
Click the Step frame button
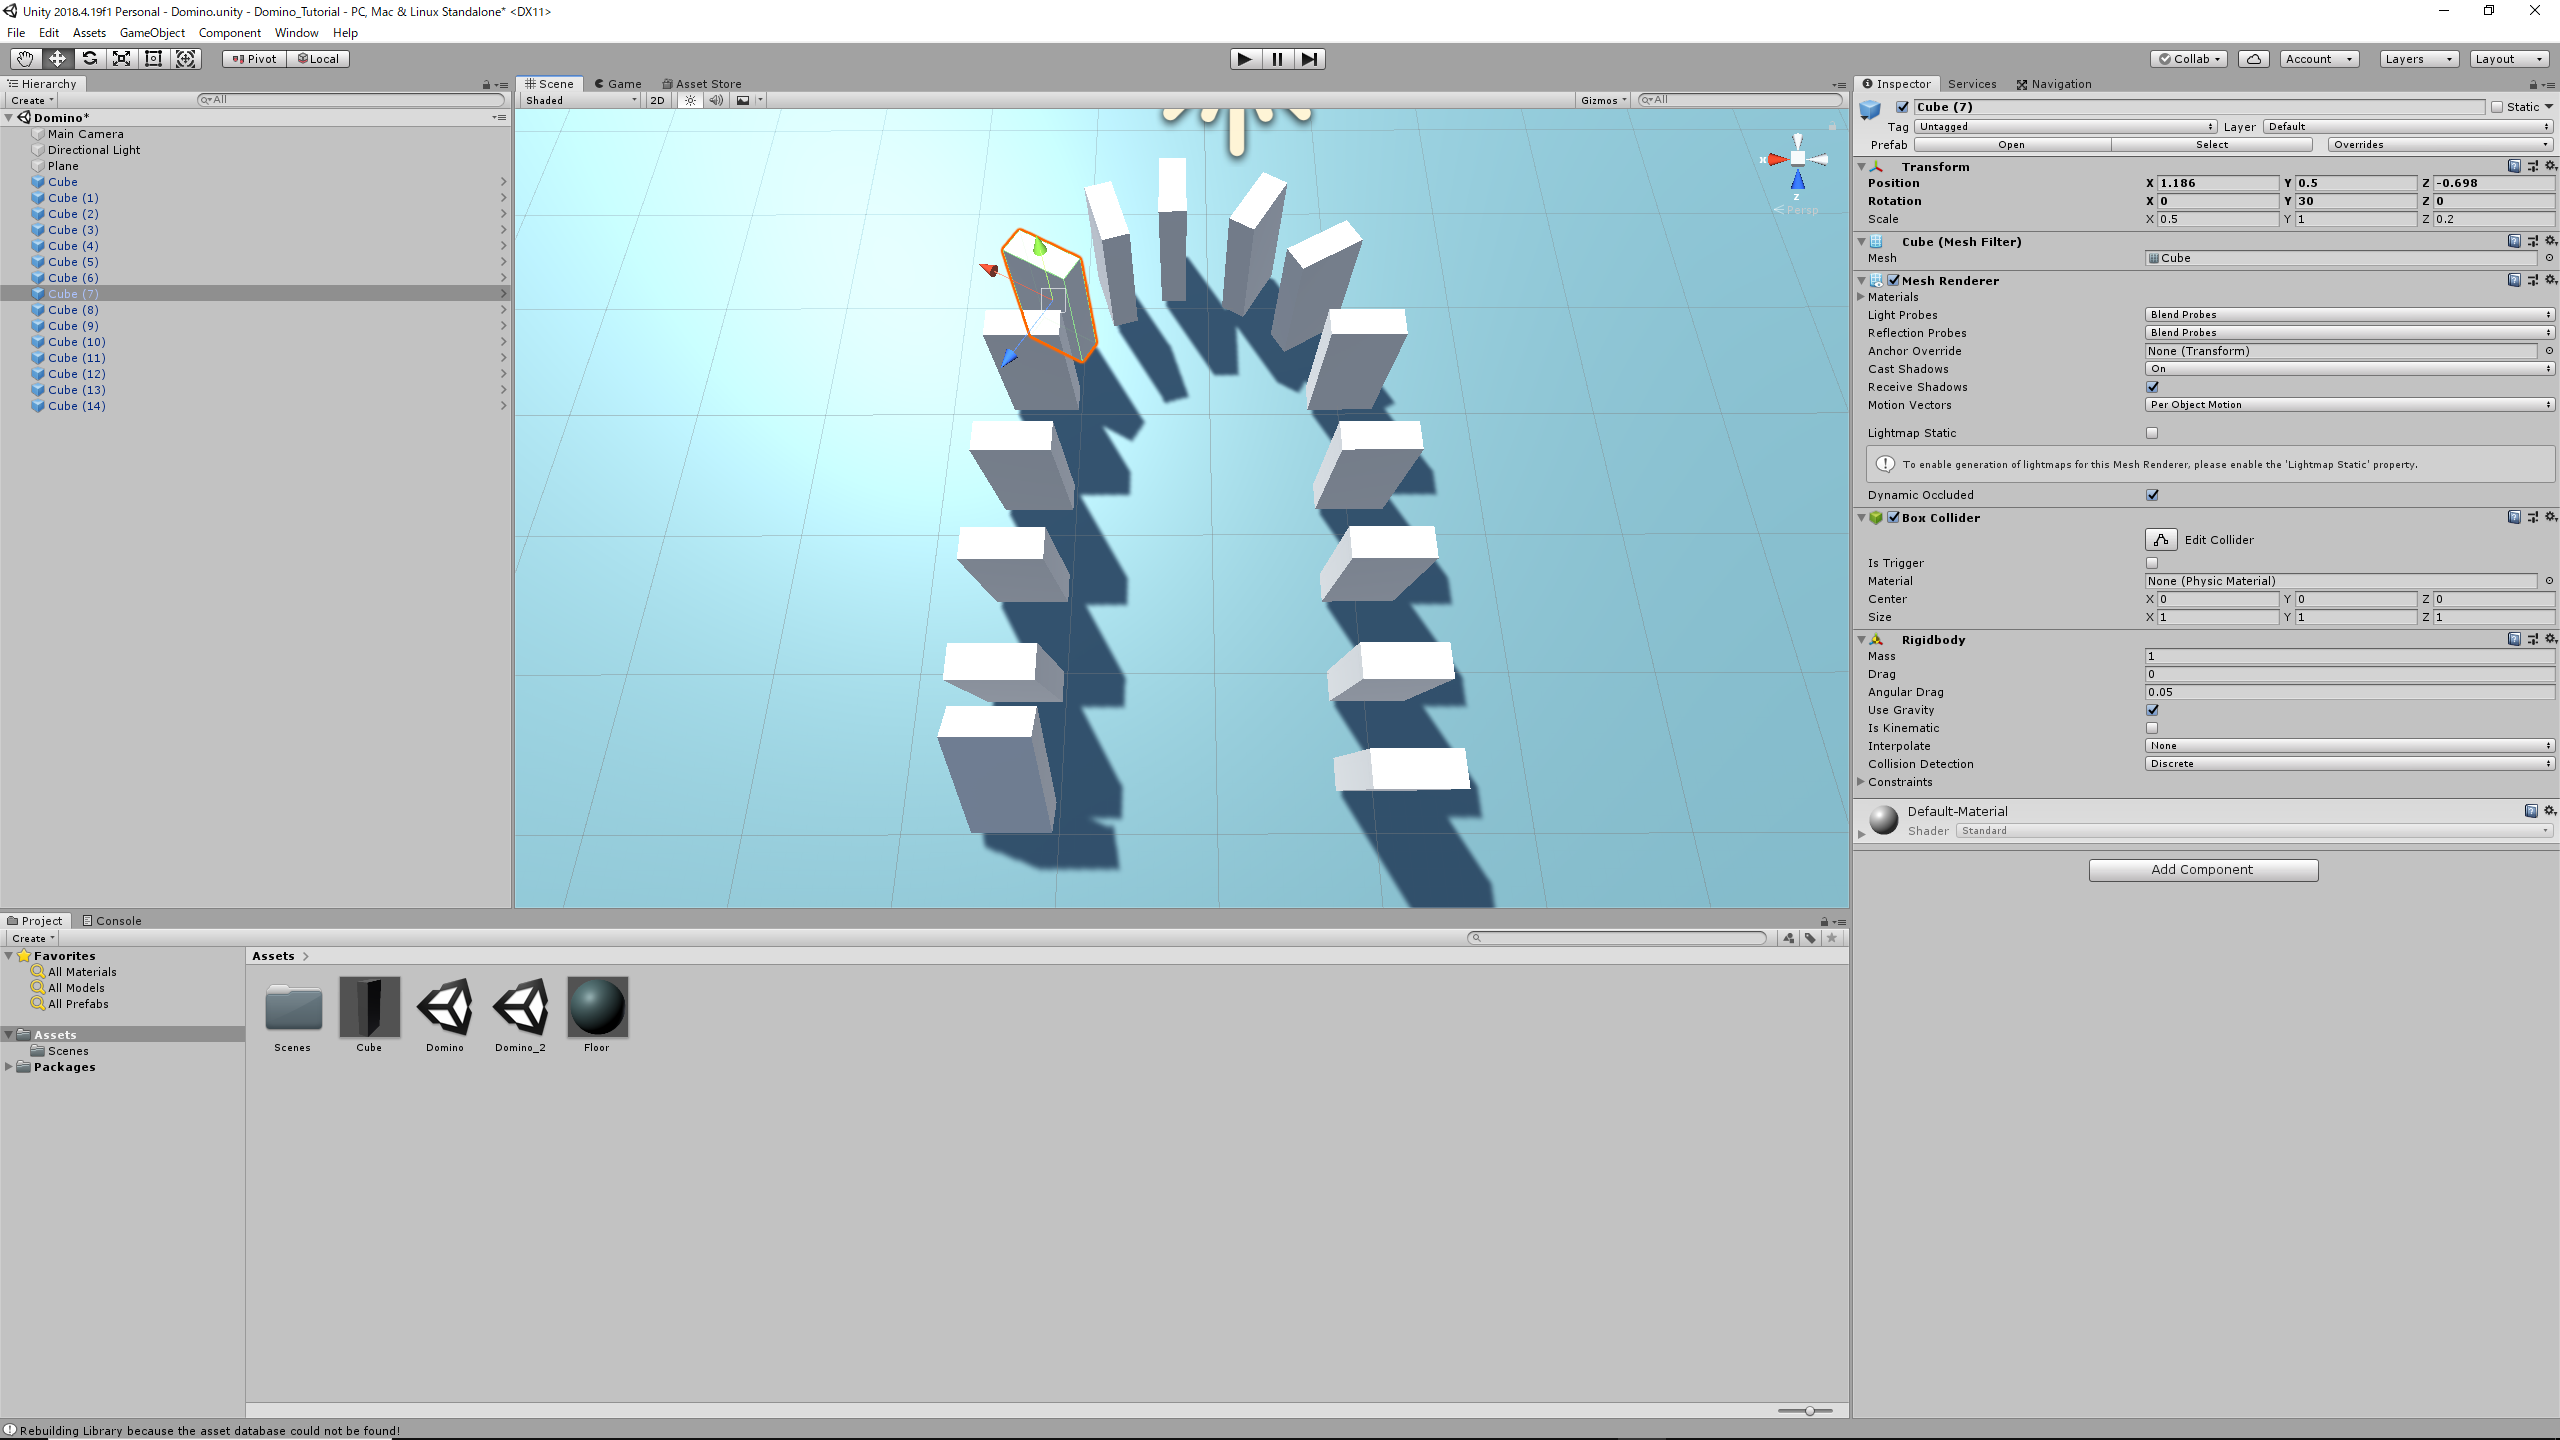click(x=1309, y=59)
